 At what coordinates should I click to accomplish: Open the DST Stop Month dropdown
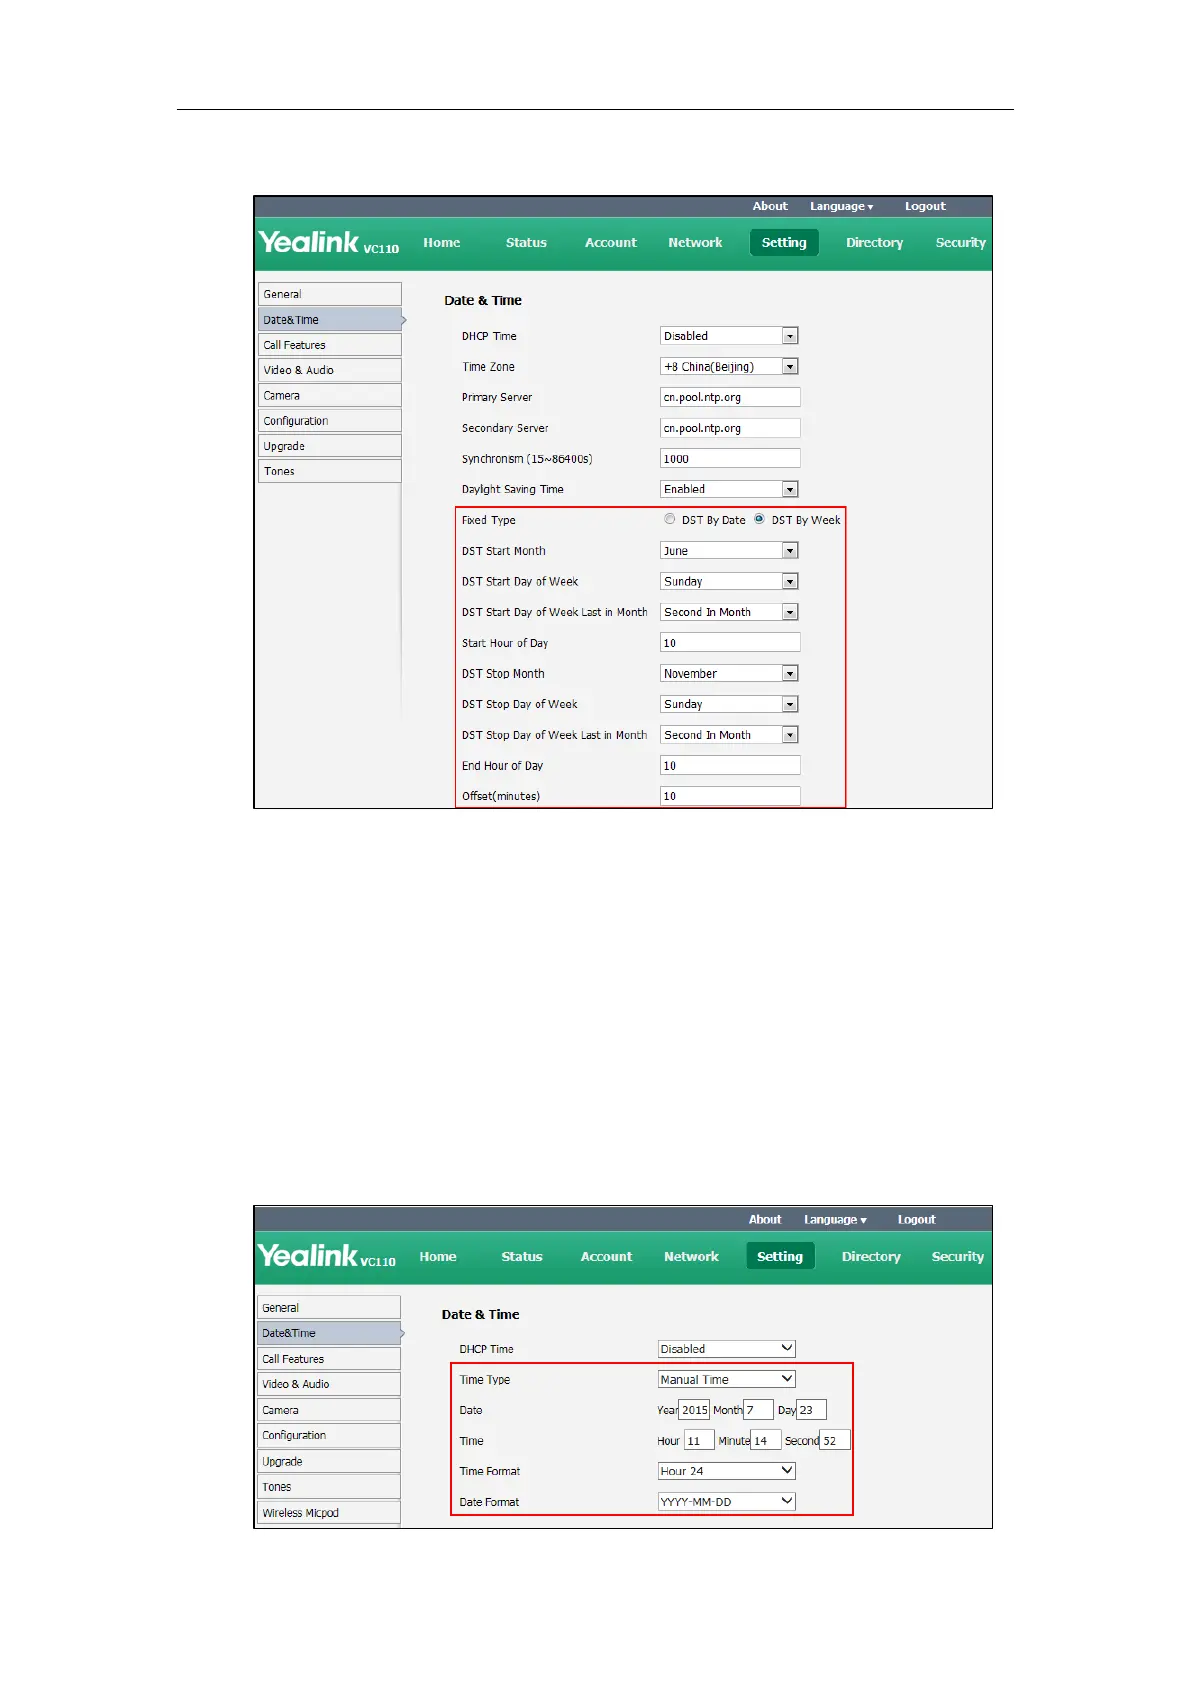pyautogui.click(x=729, y=674)
